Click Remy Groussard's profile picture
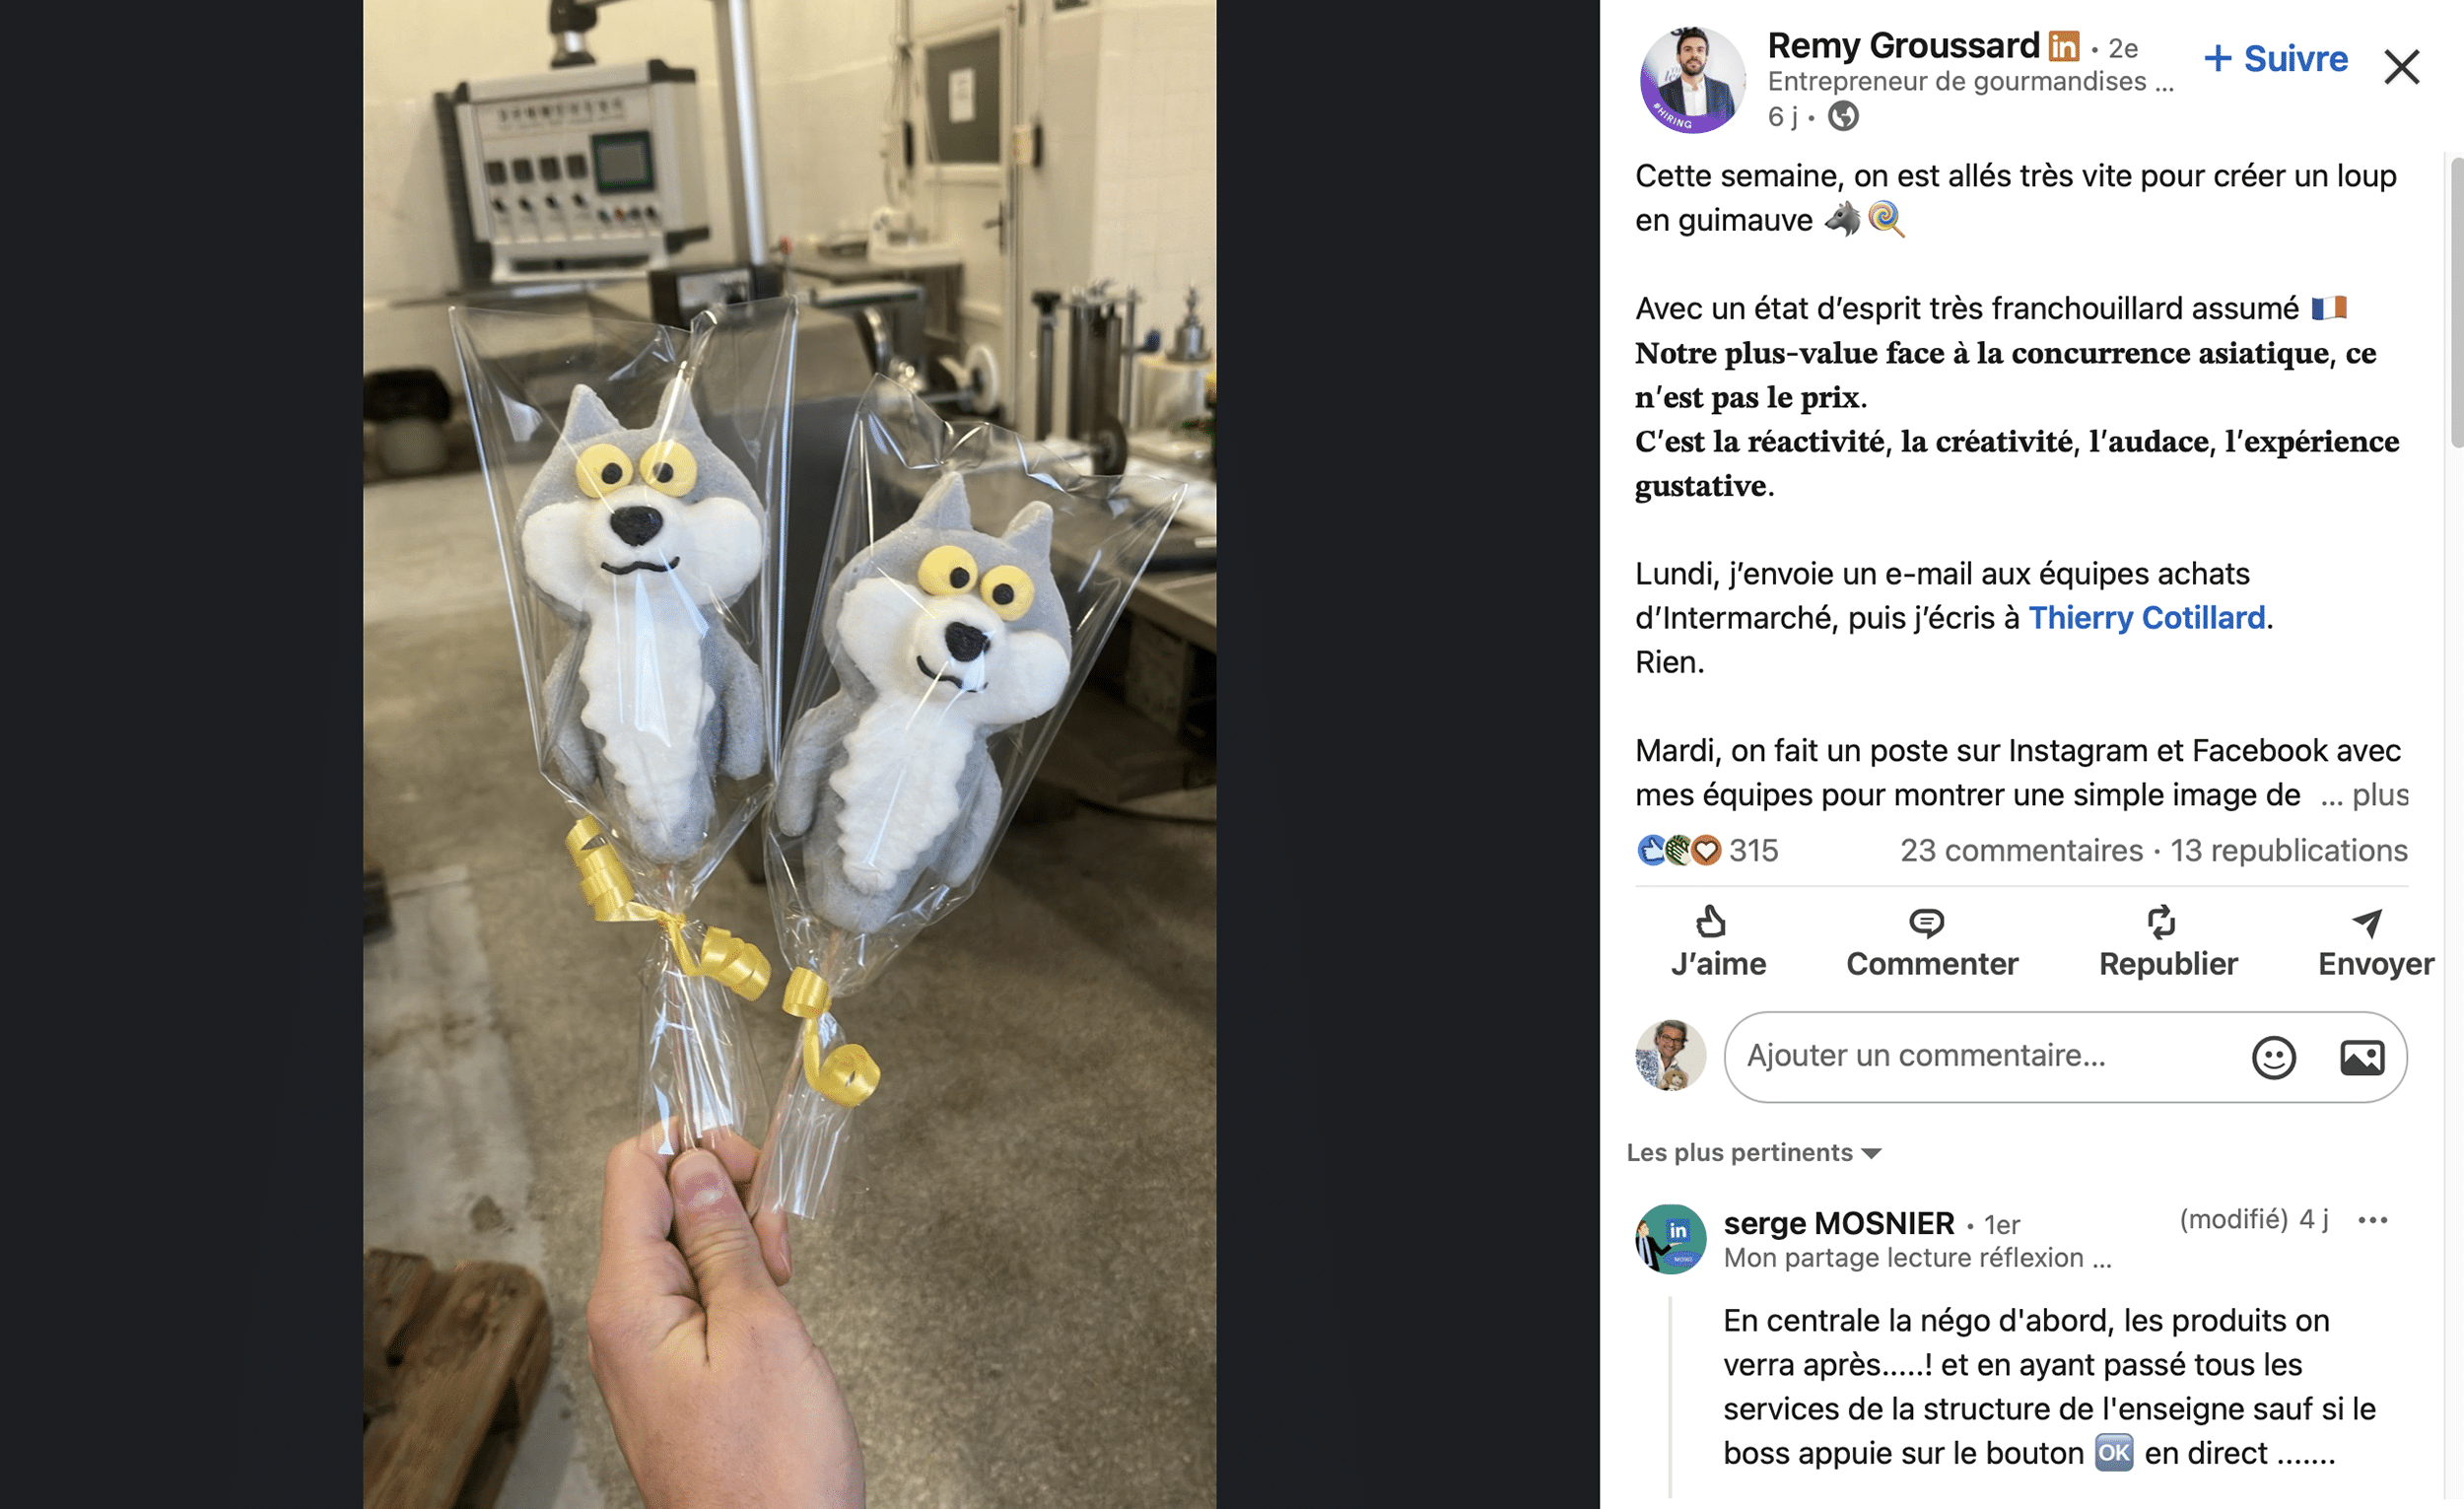2464x1509 pixels. [1692, 80]
